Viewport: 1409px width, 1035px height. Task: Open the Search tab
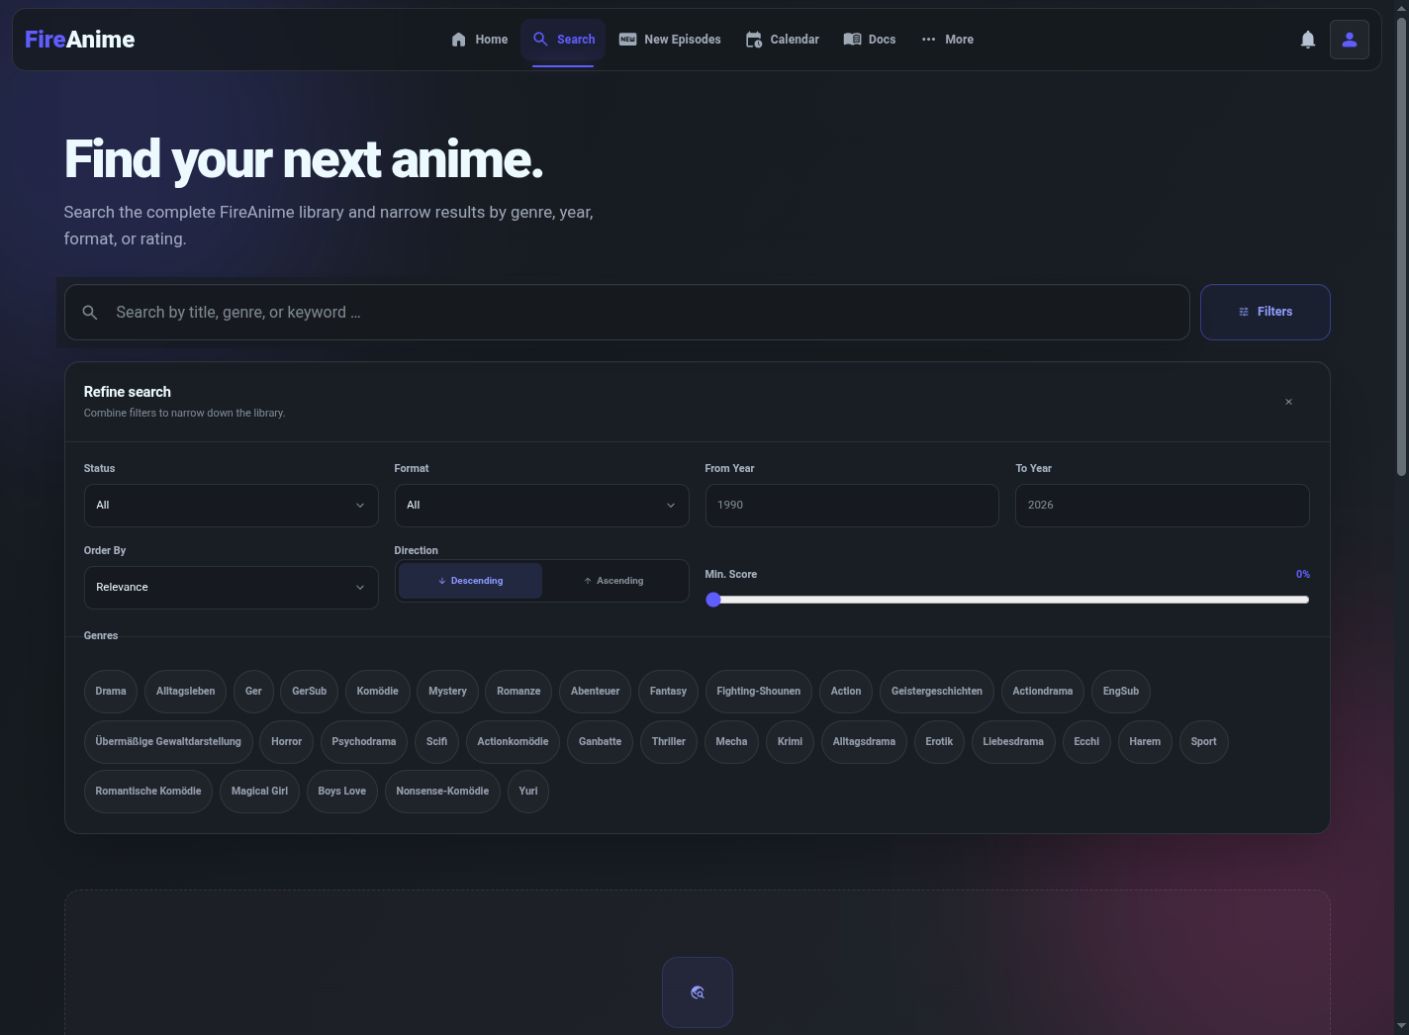pos(563,40)
